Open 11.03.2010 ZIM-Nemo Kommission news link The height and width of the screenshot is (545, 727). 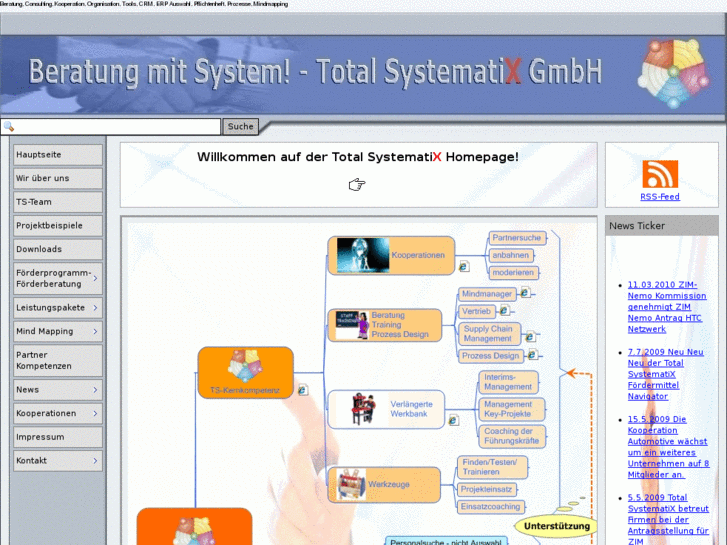tap(667, 307)
